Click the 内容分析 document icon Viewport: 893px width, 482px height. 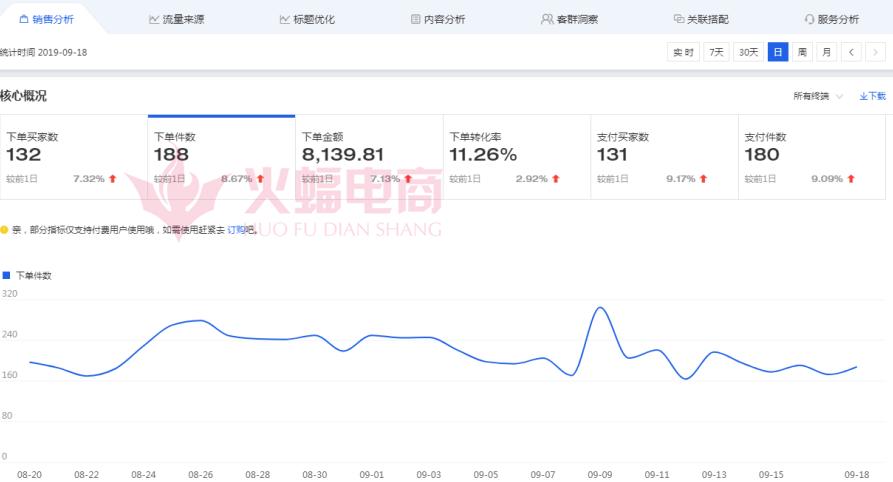(416, 19)
